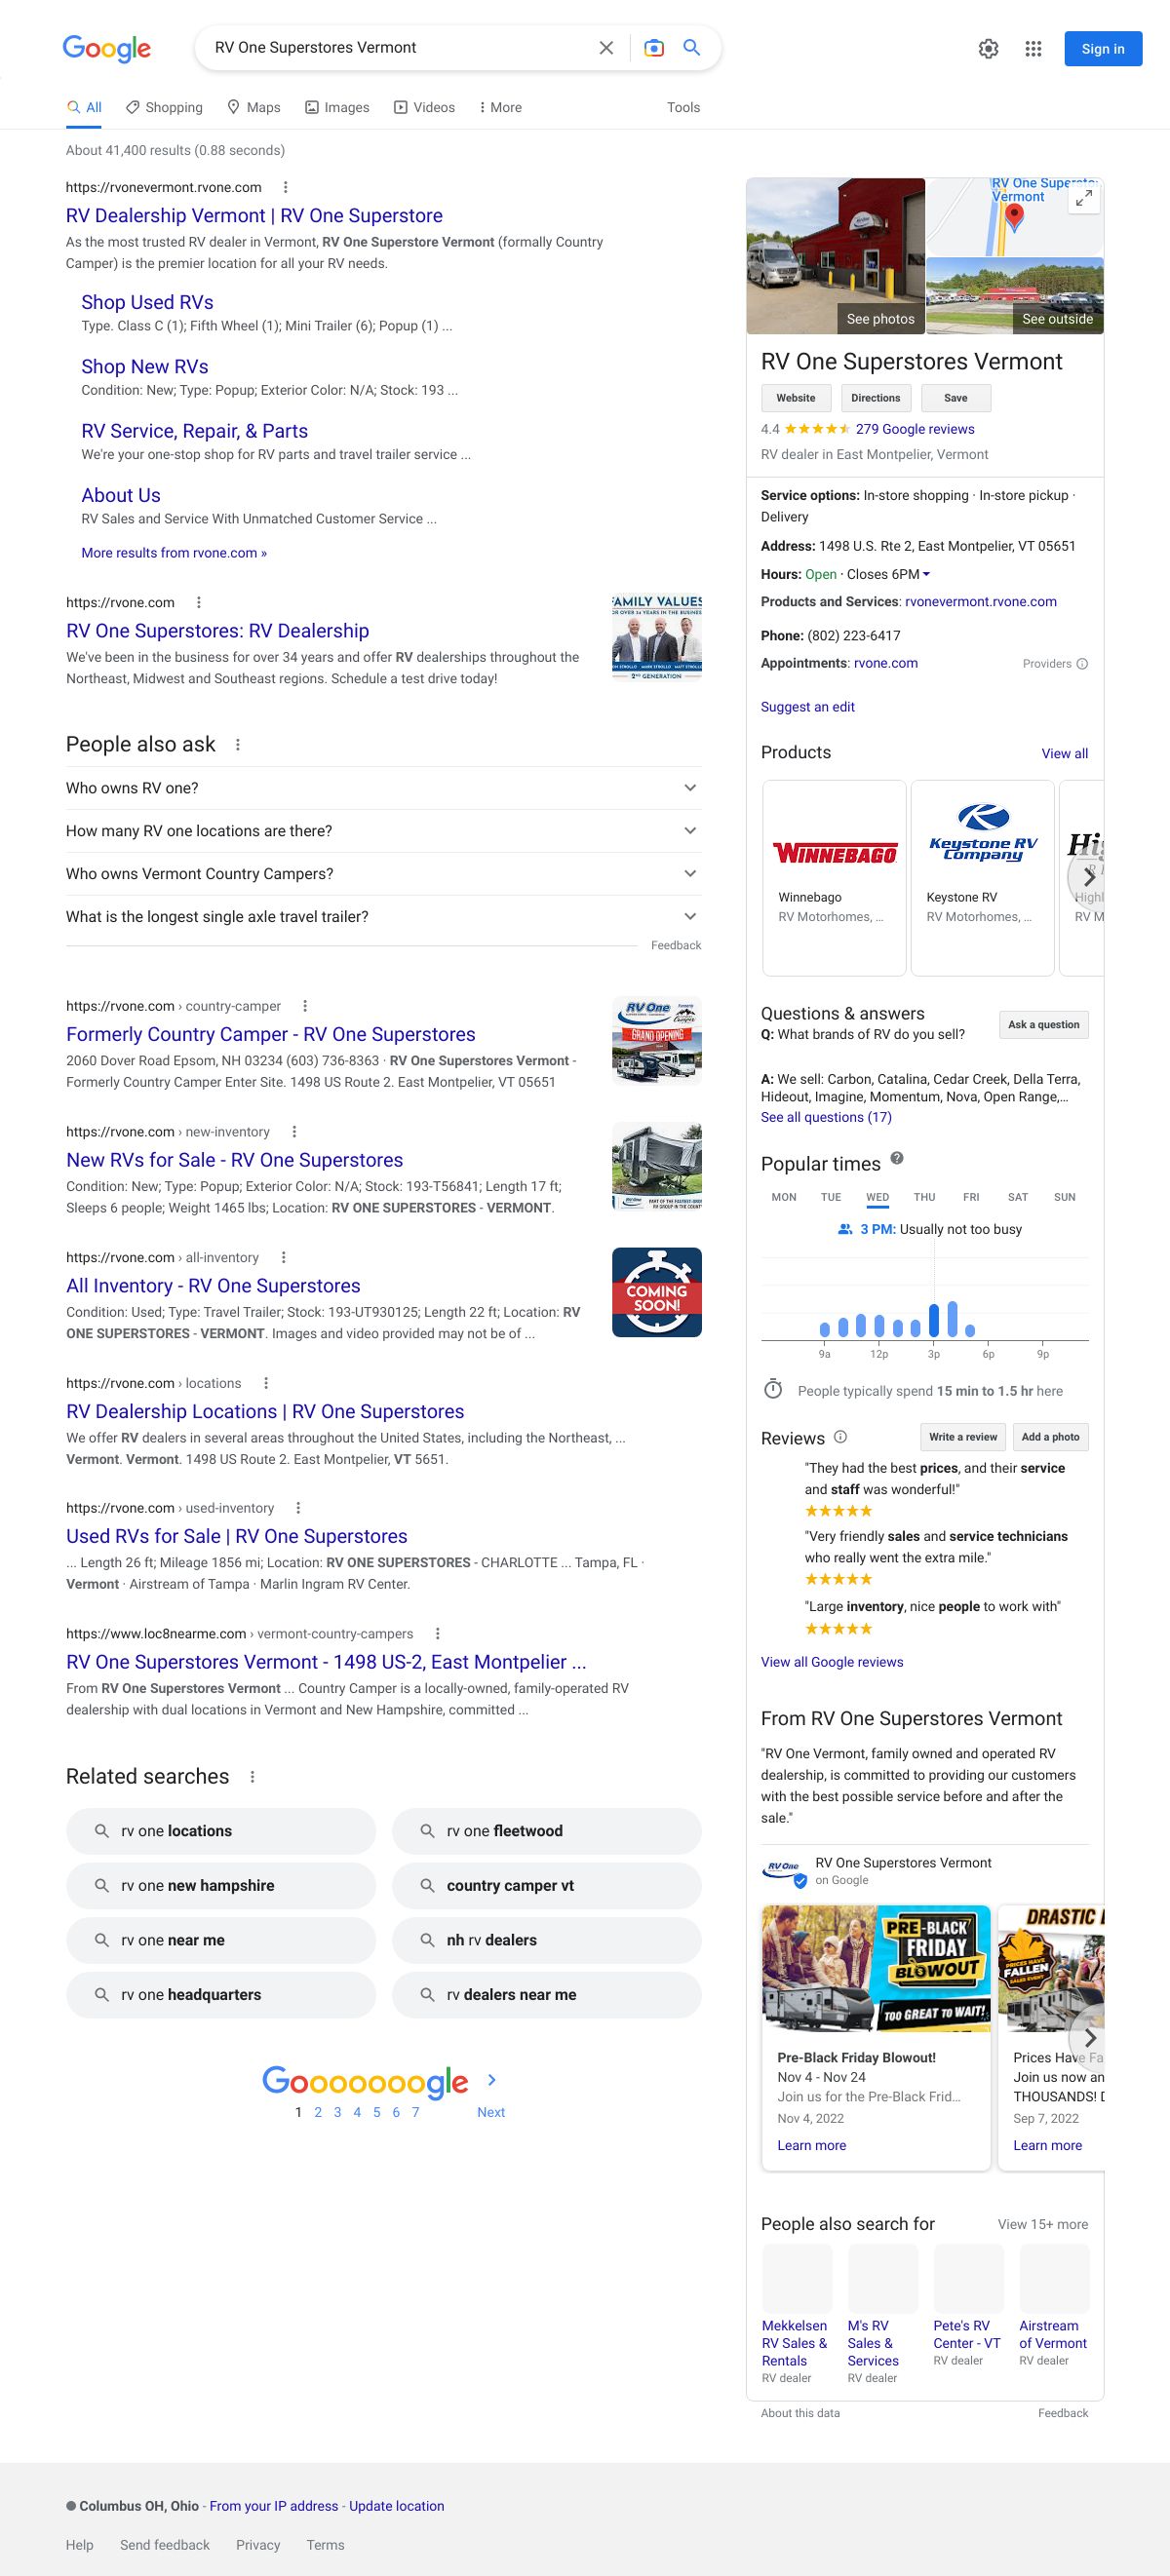Open '279 Google reviews' link
The image size is (1170, 2576).
click(914, 429)
